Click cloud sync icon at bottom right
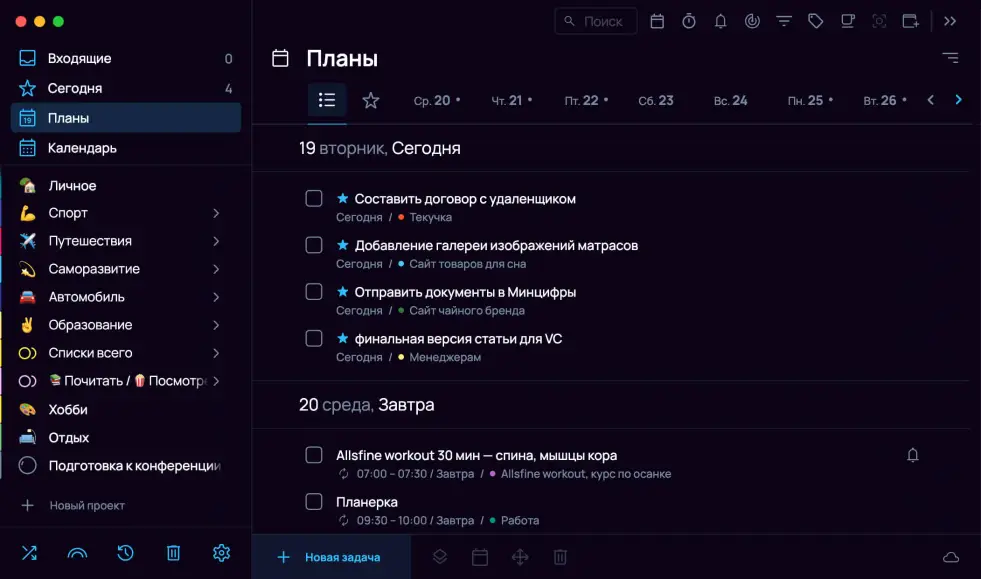 click(x=951, y=557)
